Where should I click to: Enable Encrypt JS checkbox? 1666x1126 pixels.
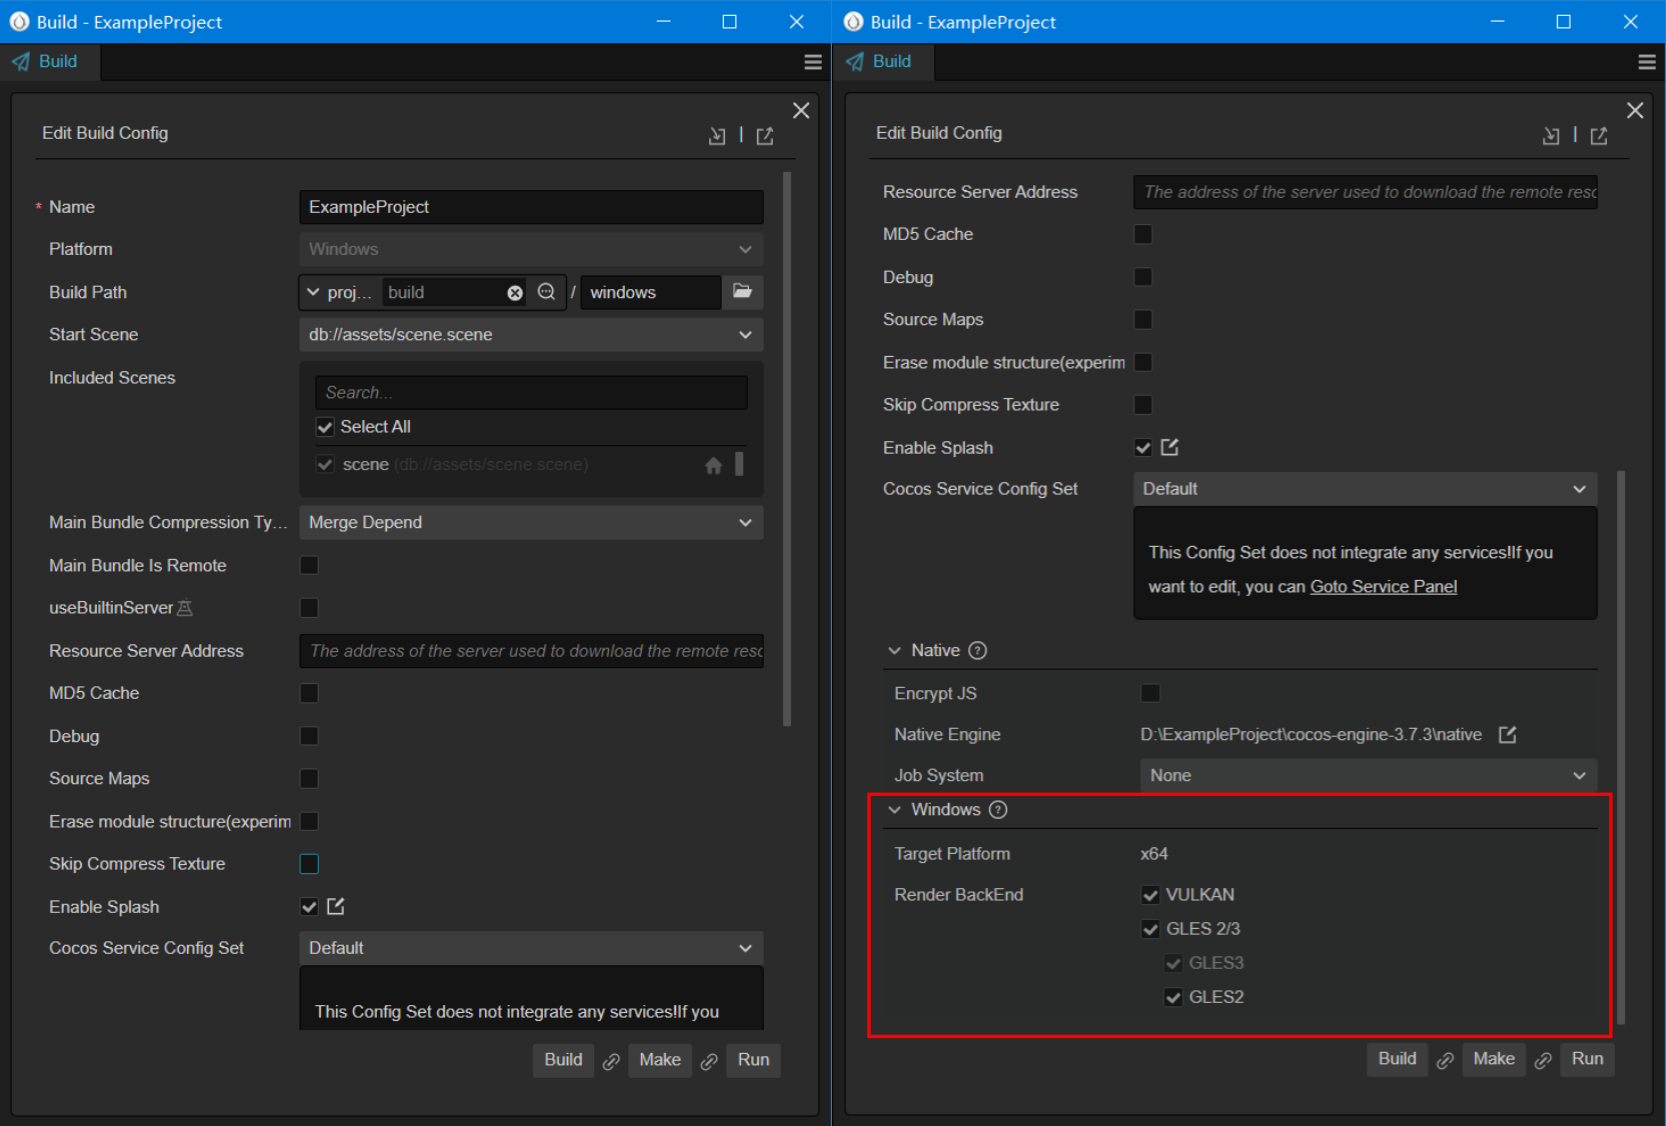1150,693
